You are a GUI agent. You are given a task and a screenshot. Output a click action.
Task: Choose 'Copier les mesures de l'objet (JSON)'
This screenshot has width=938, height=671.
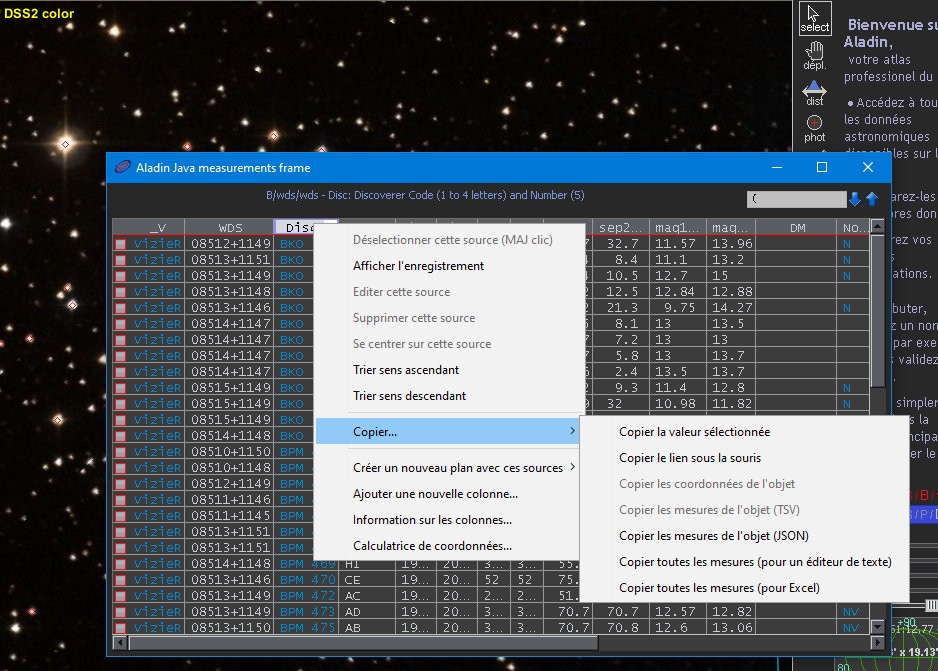714,536
